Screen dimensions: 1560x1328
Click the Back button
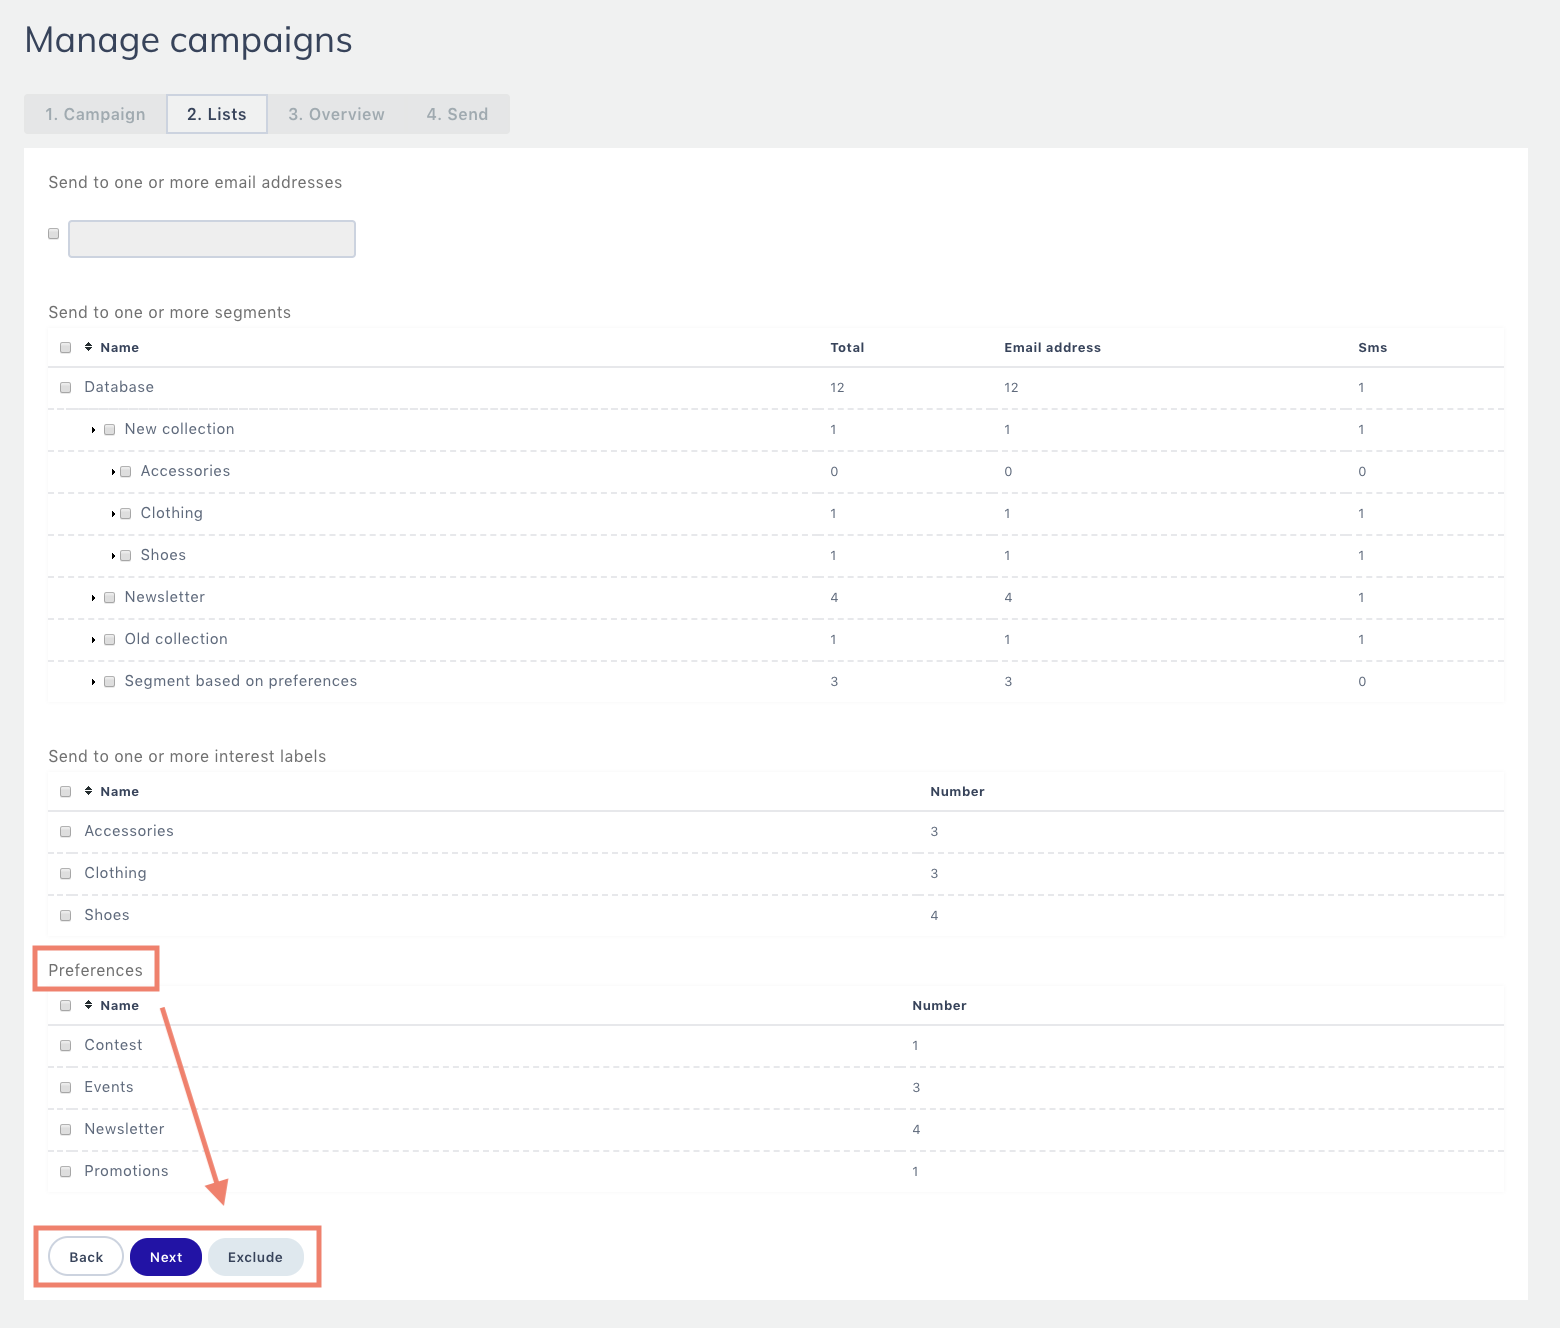[x=86, y=1257]
